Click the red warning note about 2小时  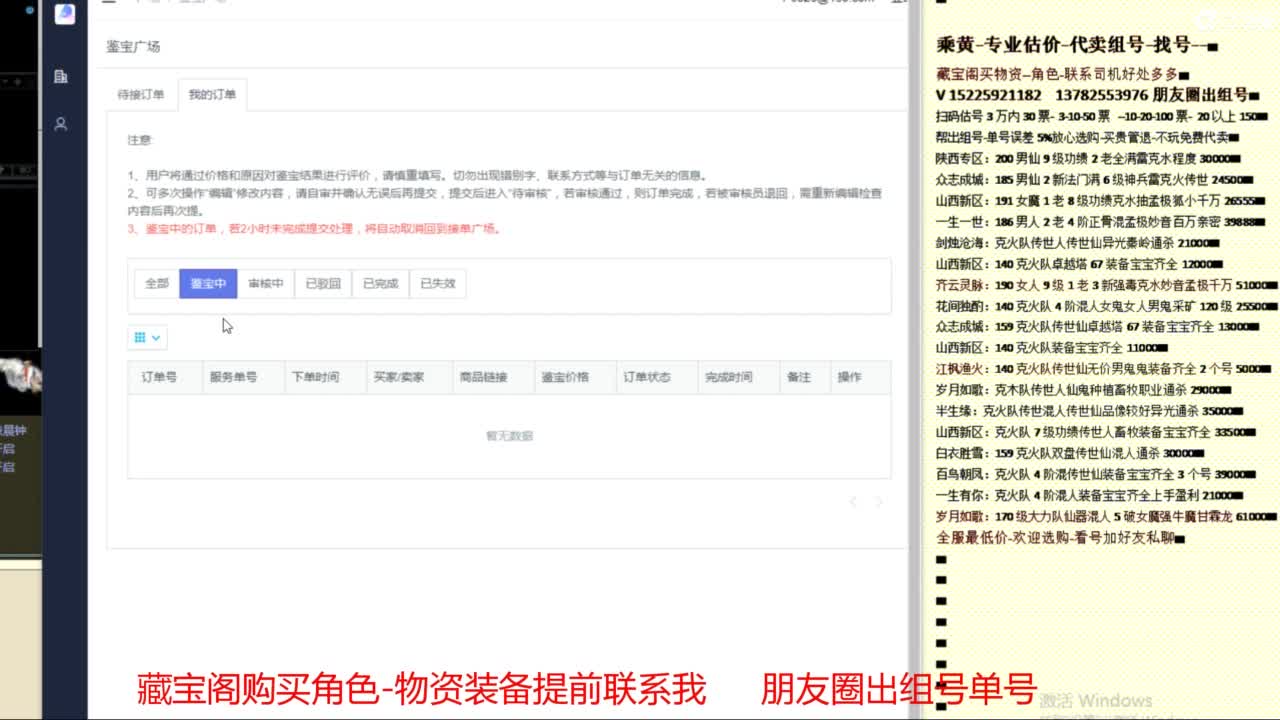(x=314, y=229)
